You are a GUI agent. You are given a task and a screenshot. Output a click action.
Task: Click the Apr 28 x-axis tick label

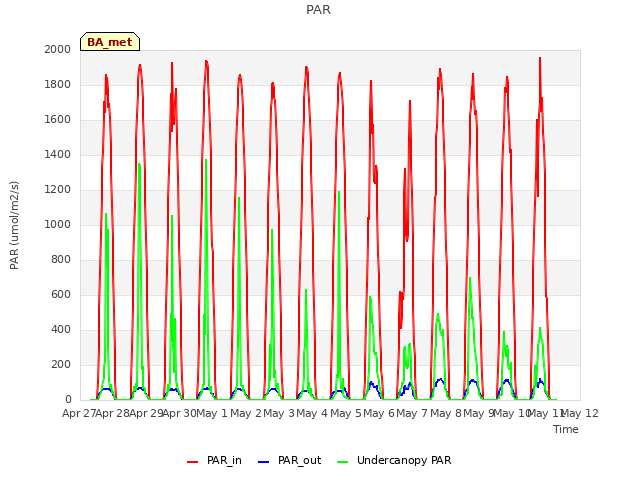(x=113, y=413)
